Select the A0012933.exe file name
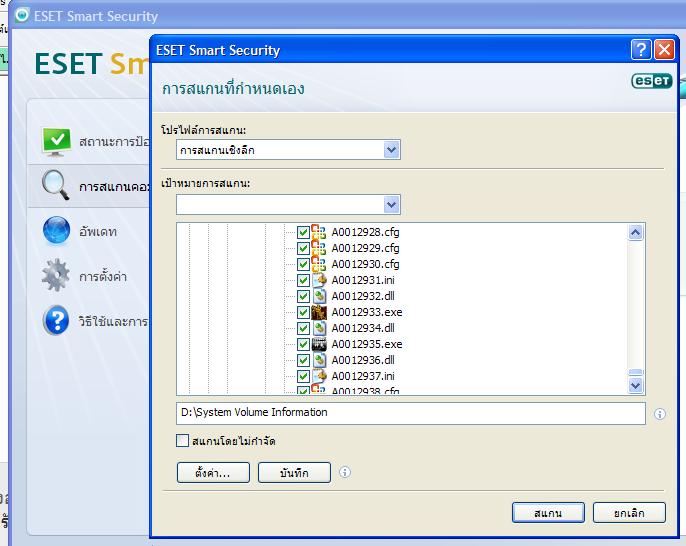This screenshot has height=546, width=686. (x=367, y=312)
